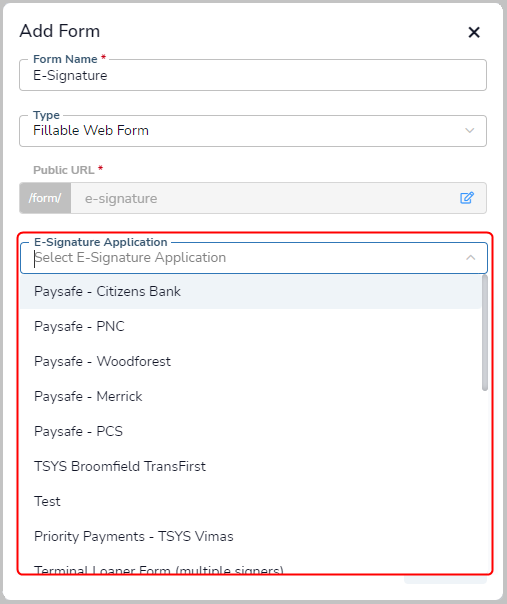Close the Add Form dialog

[474, 32]
